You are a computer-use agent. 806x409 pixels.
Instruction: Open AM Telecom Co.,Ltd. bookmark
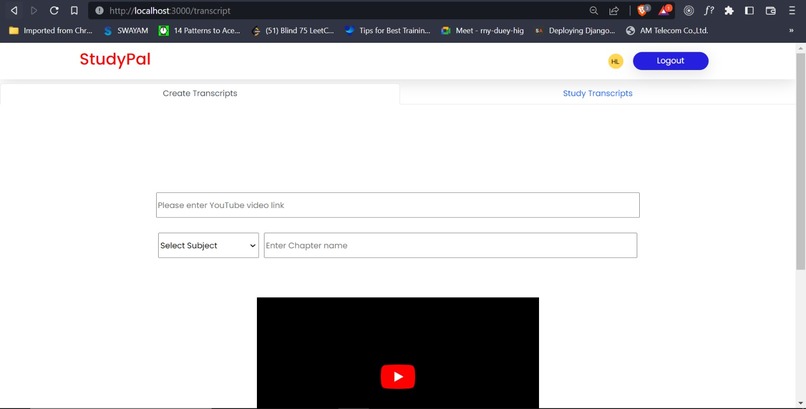tap(667, 31)
